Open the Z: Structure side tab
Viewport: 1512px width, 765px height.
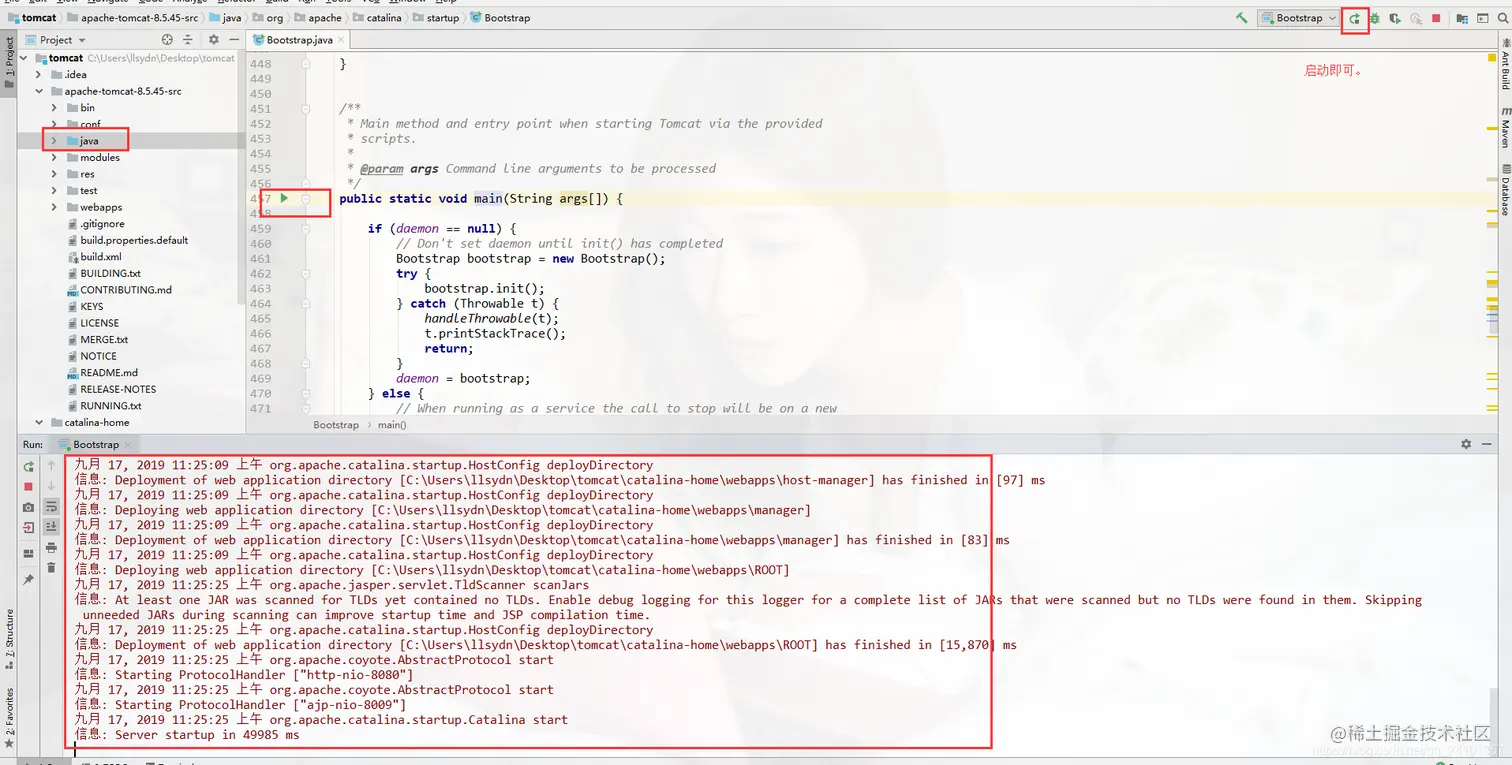click(9, 638)
